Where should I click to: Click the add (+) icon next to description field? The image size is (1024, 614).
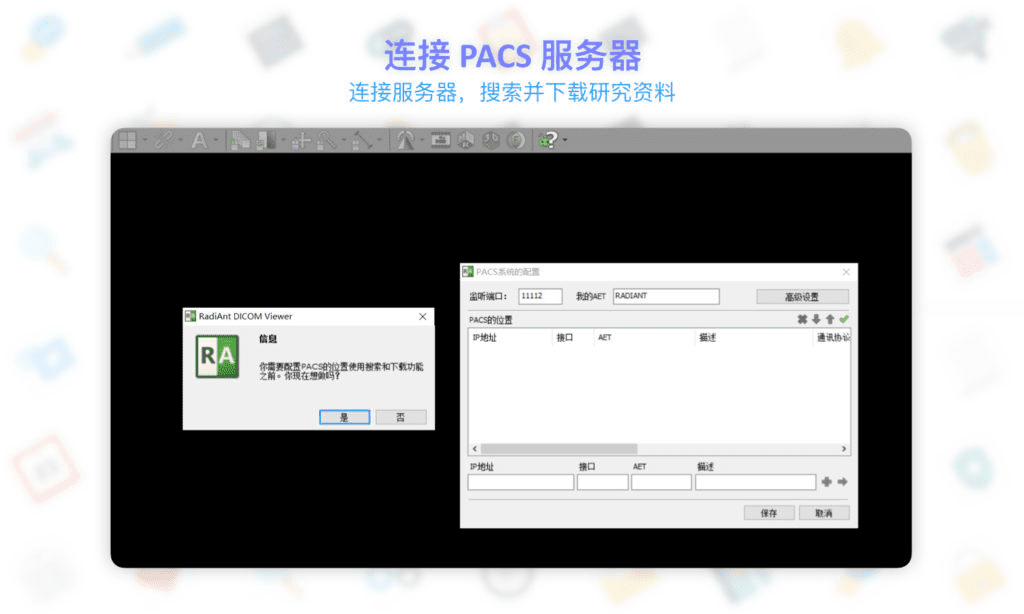tap(828, 481)
